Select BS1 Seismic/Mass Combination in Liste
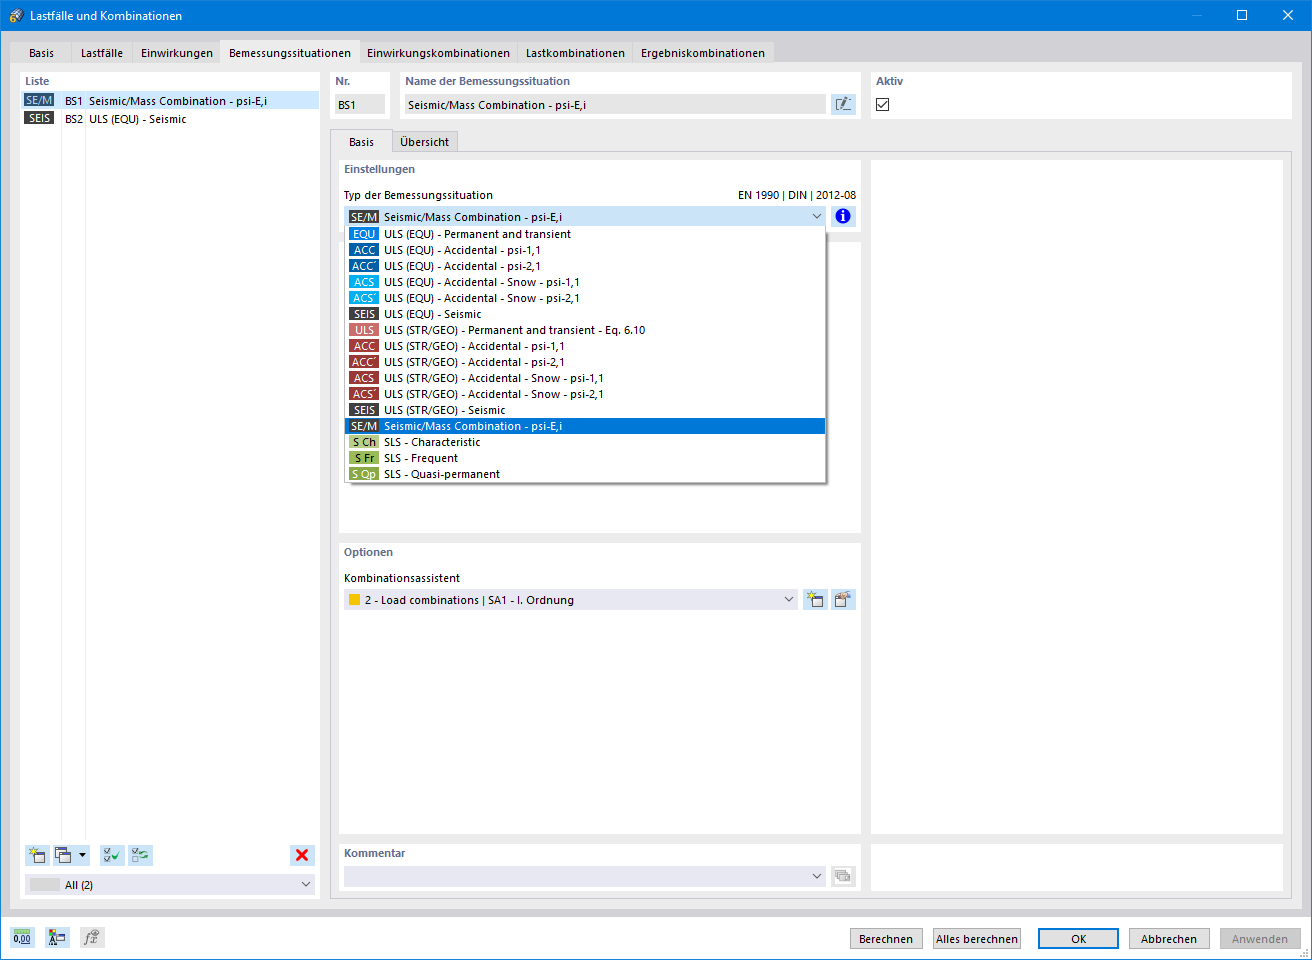1312x960 pixels. point(170,100)
